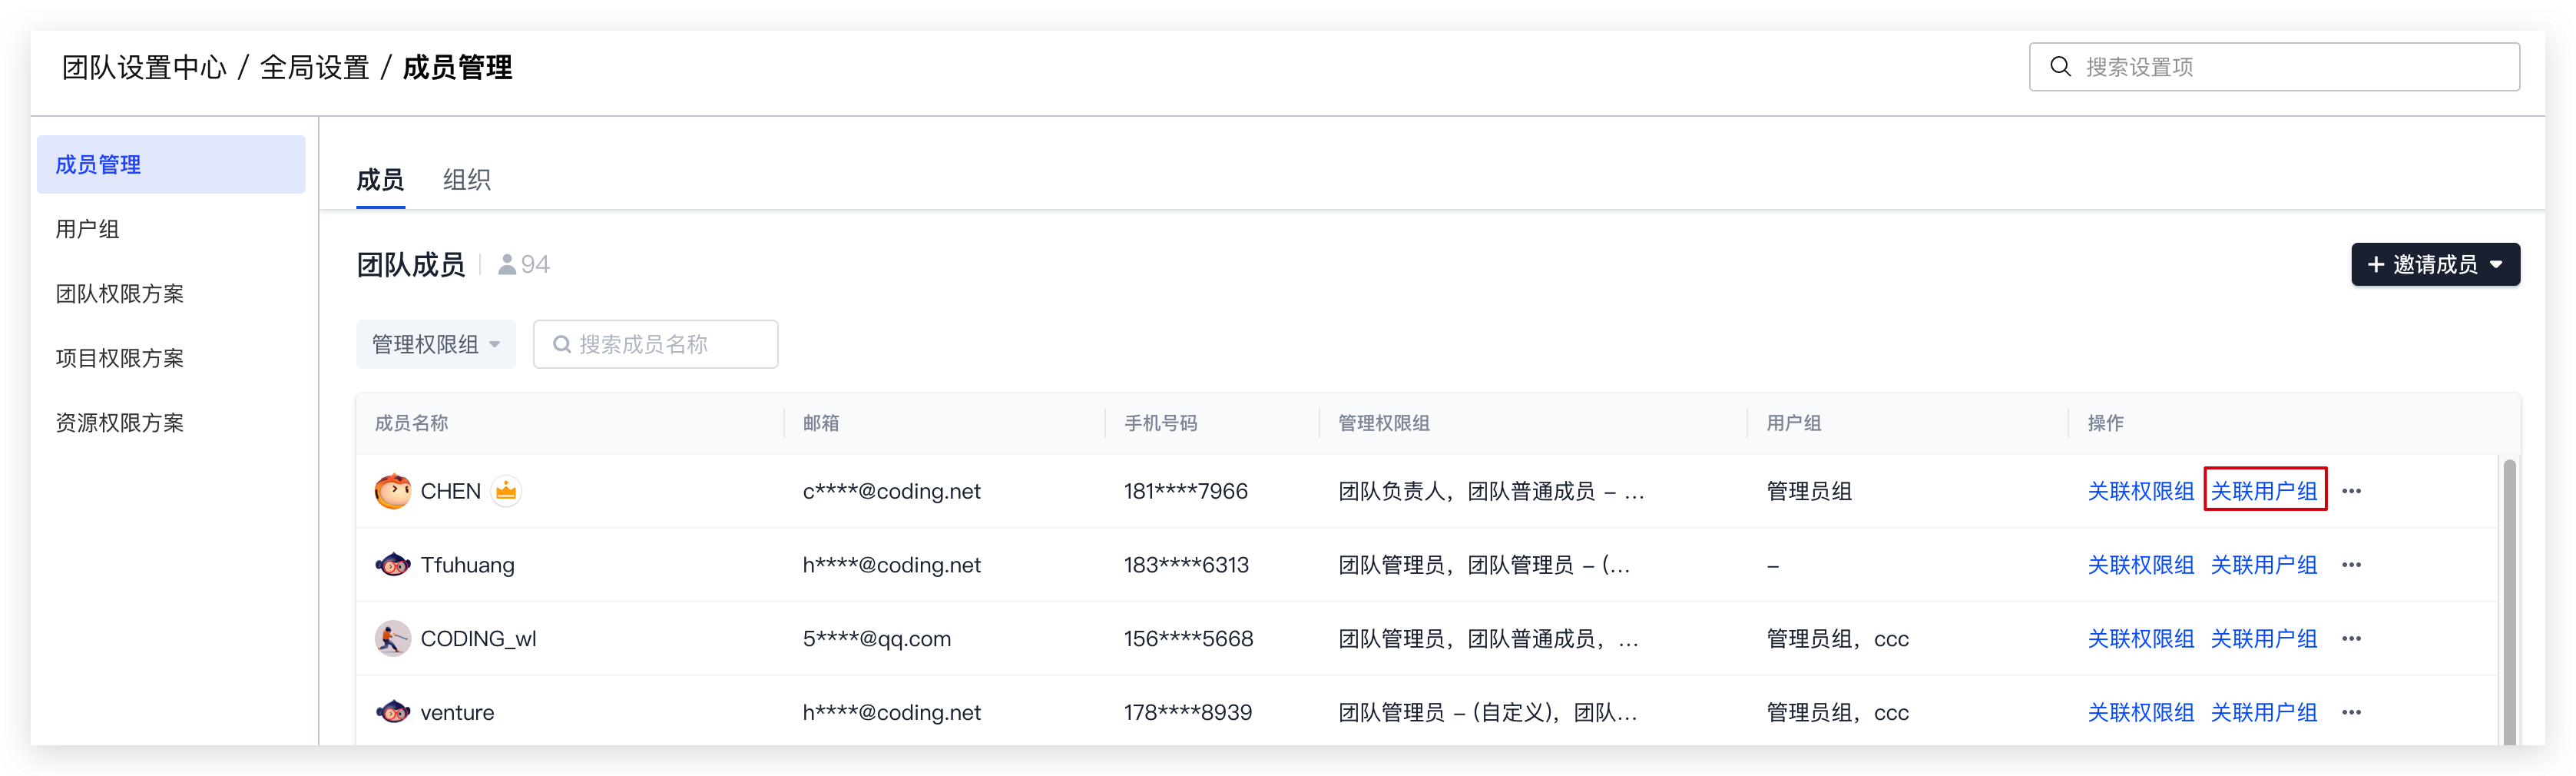
Task: Click CODING_wl's avatar icon
Action: [393, 638]
